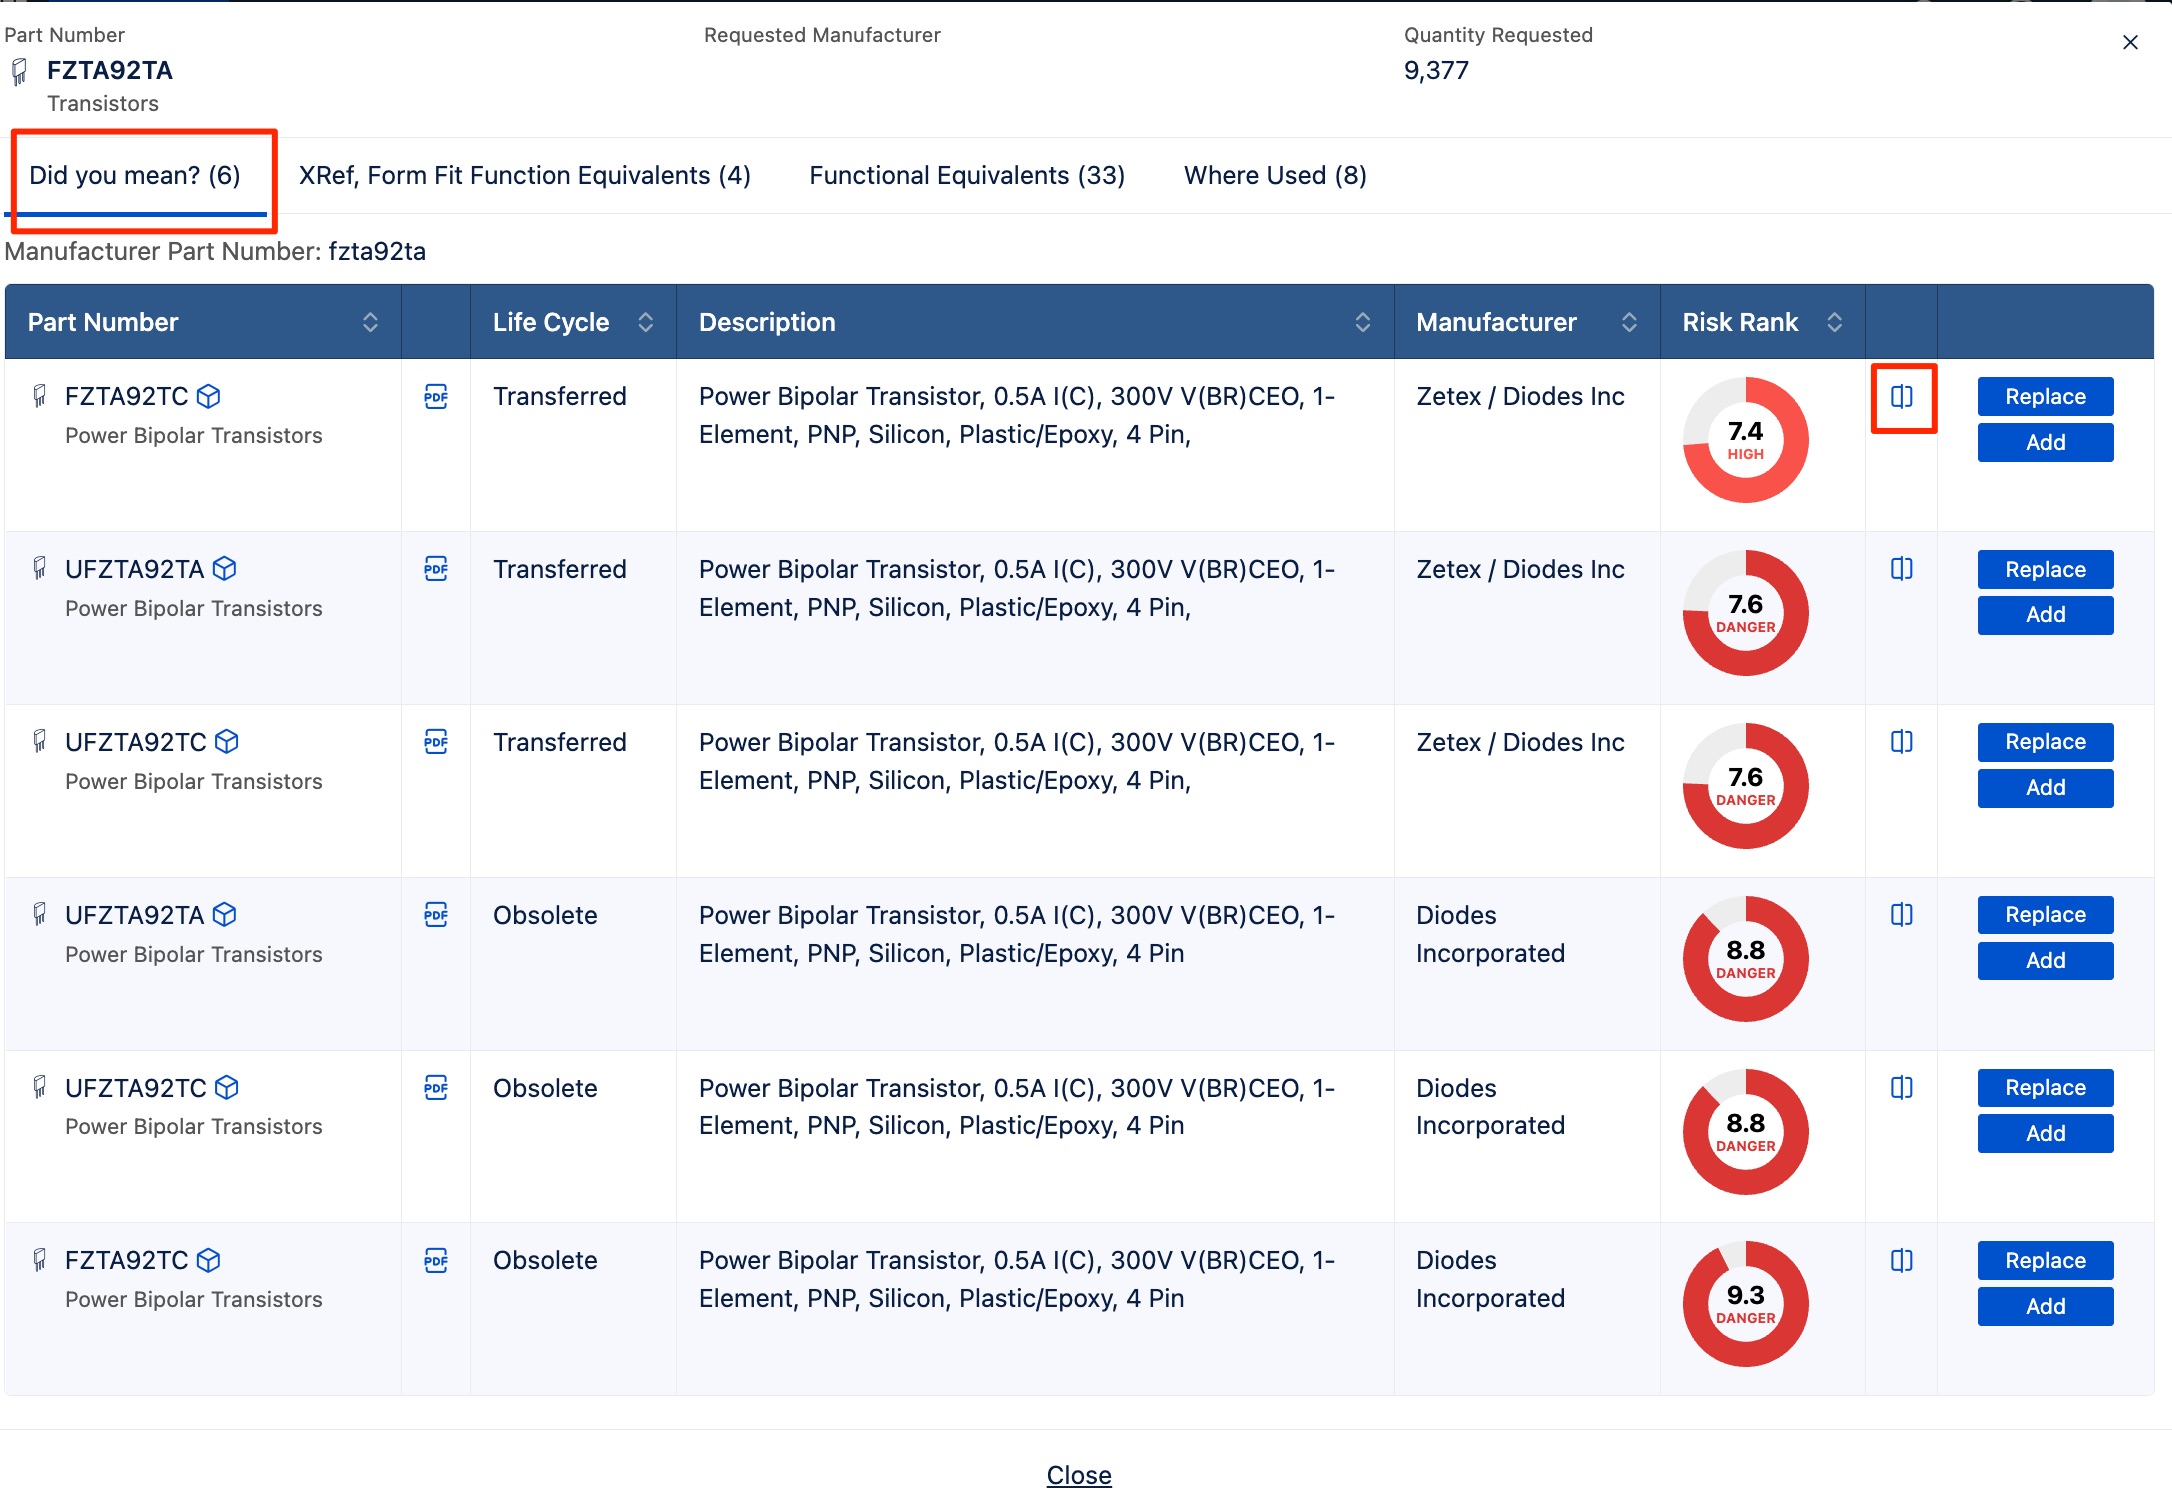Image resolution: width=2172 pixels, height=1502 pixels.
Task: Open PDF datasheet for Obsolete UFZTA92TA
Action: click(x=436, y=915)
